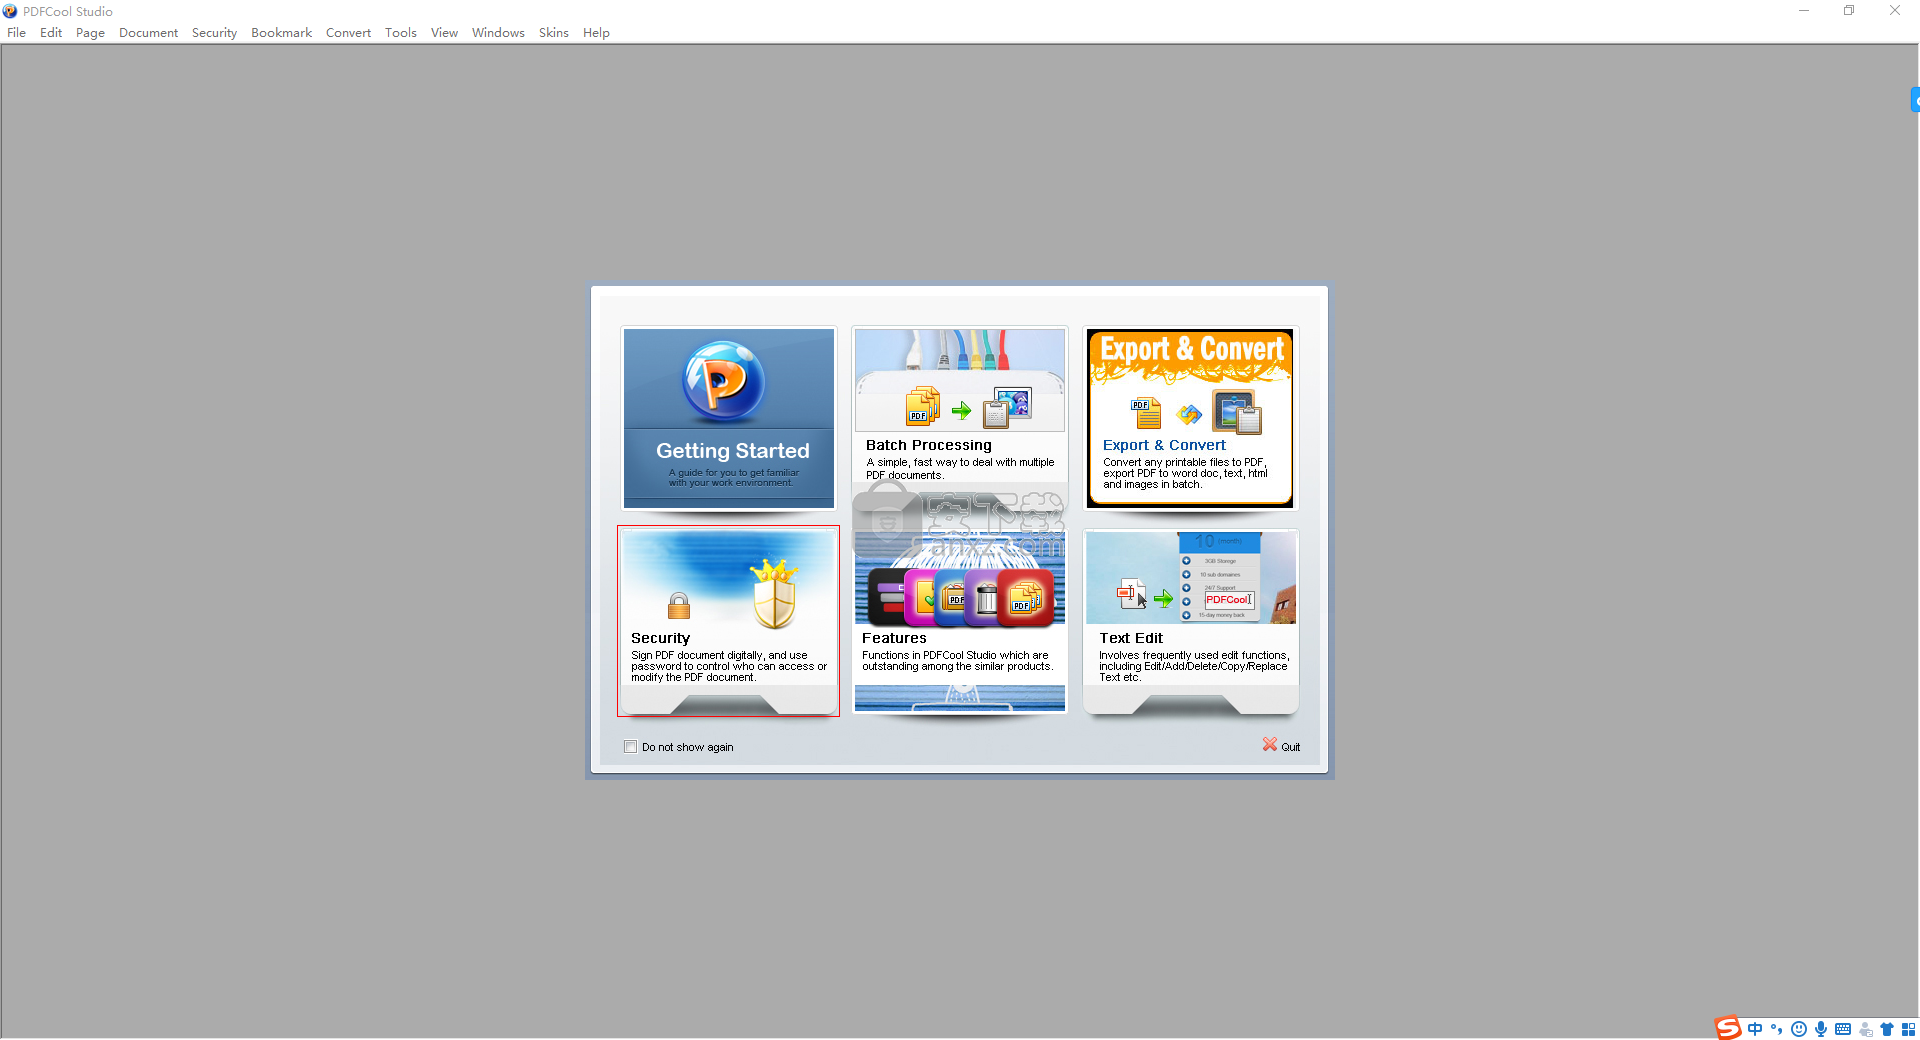
Task: Open the Convert menu
Action: point(348,33)
